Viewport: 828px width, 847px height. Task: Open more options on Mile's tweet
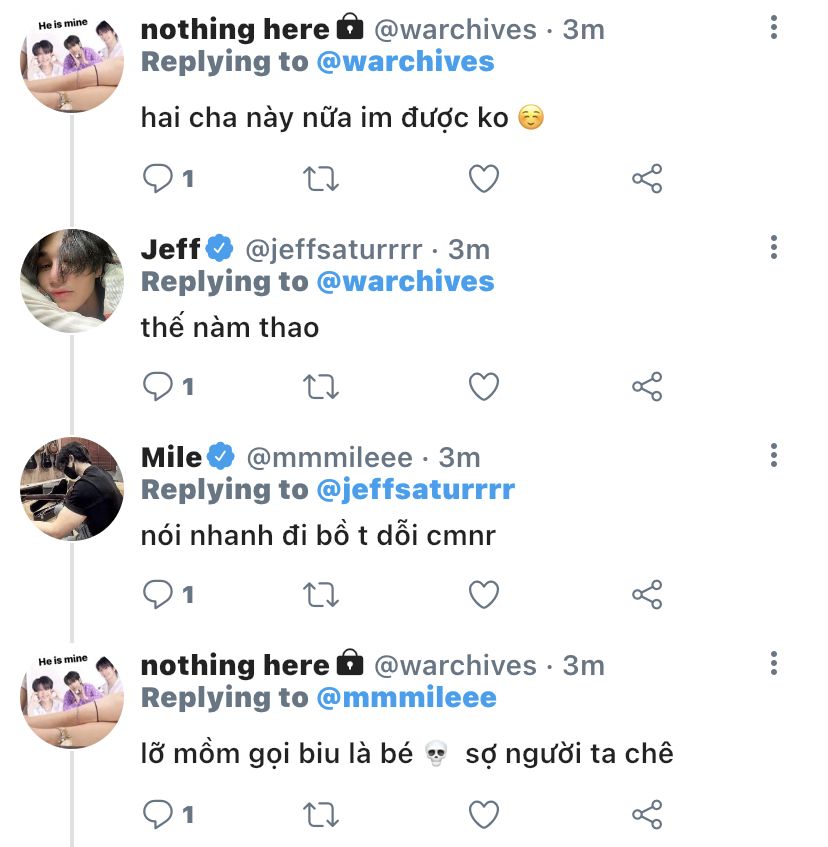[x=774, y=456]
